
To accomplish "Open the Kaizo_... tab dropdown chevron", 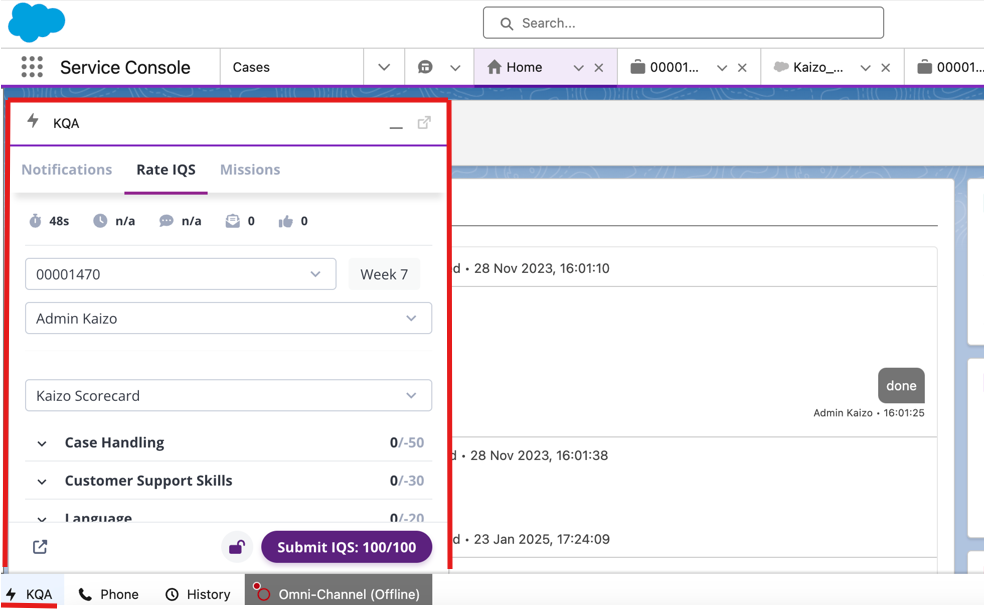I will (865, 68).
